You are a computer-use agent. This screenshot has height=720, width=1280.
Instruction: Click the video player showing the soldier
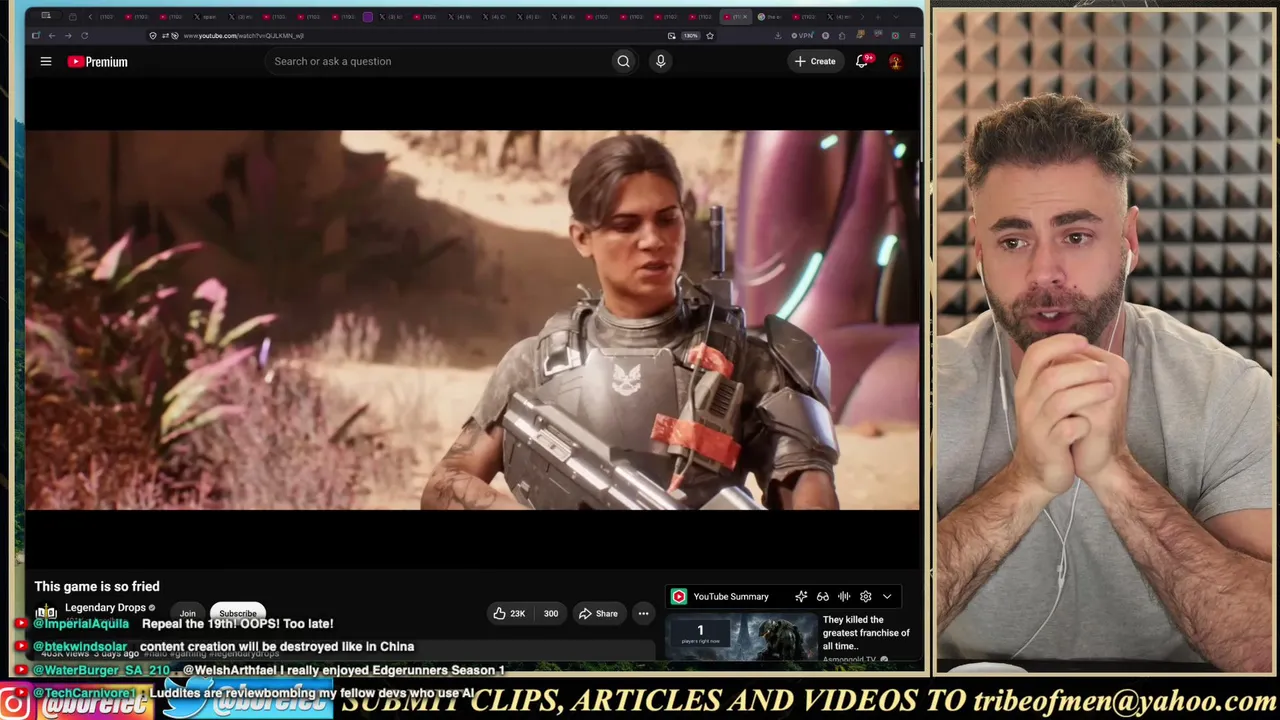tap(472, 320)
